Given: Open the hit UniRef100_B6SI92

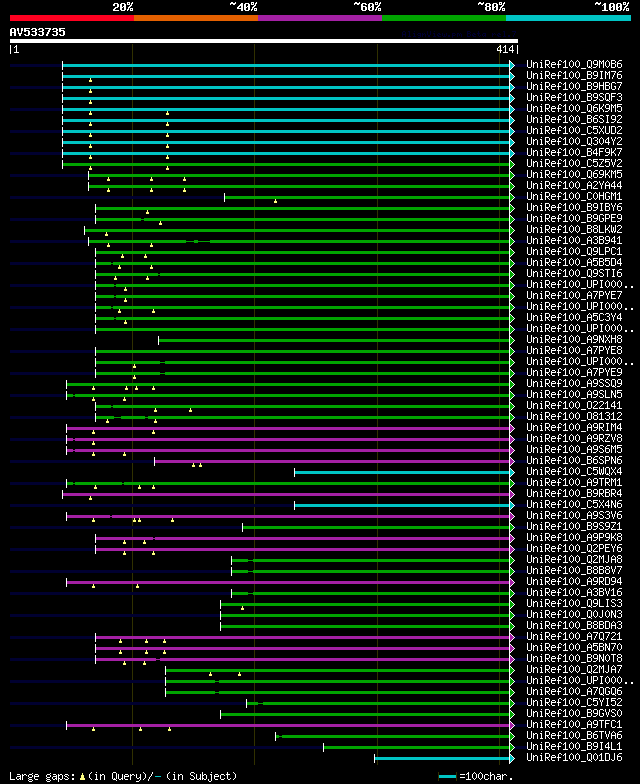Looking at the screenshot, I should 574,120.
